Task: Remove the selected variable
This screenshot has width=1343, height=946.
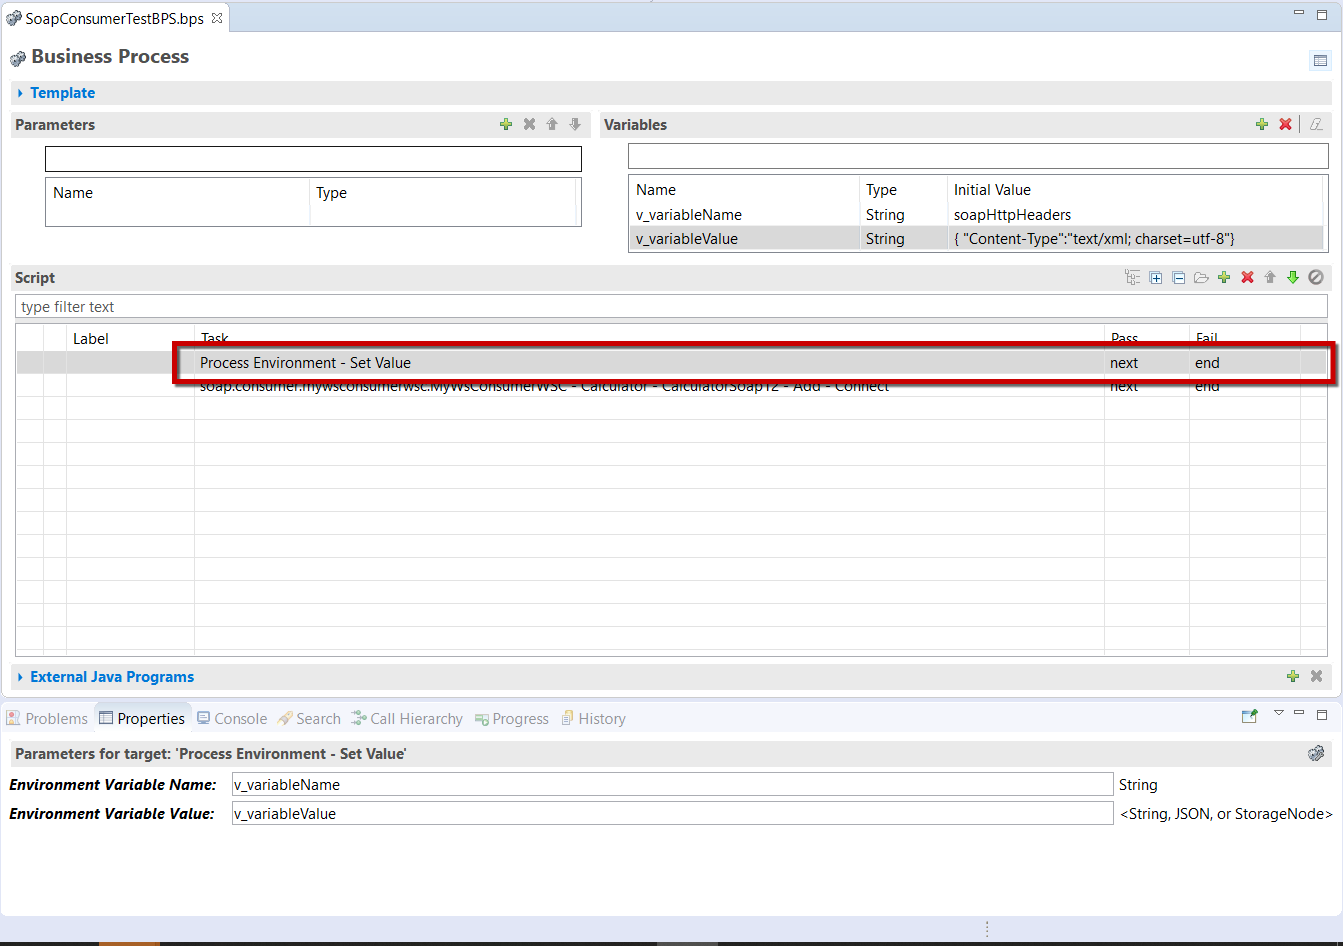Action: [1284, 124]
